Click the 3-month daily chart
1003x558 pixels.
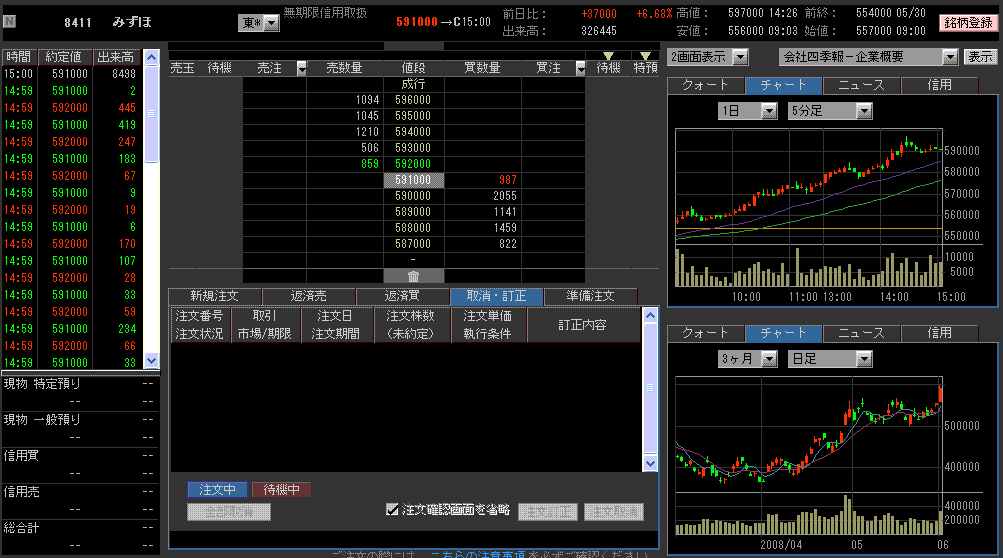[x=809, y=456]
